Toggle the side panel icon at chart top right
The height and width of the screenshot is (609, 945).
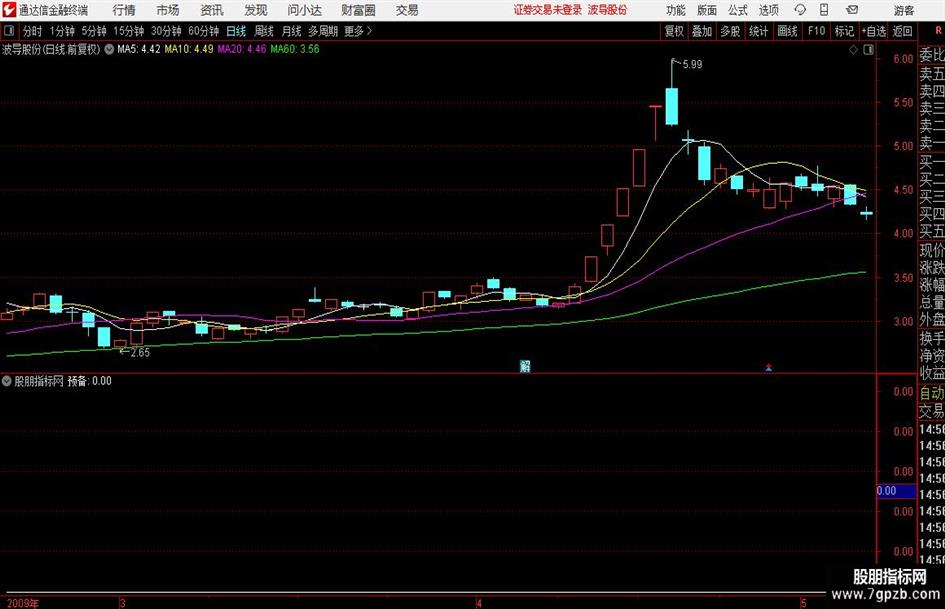(868, 50)
